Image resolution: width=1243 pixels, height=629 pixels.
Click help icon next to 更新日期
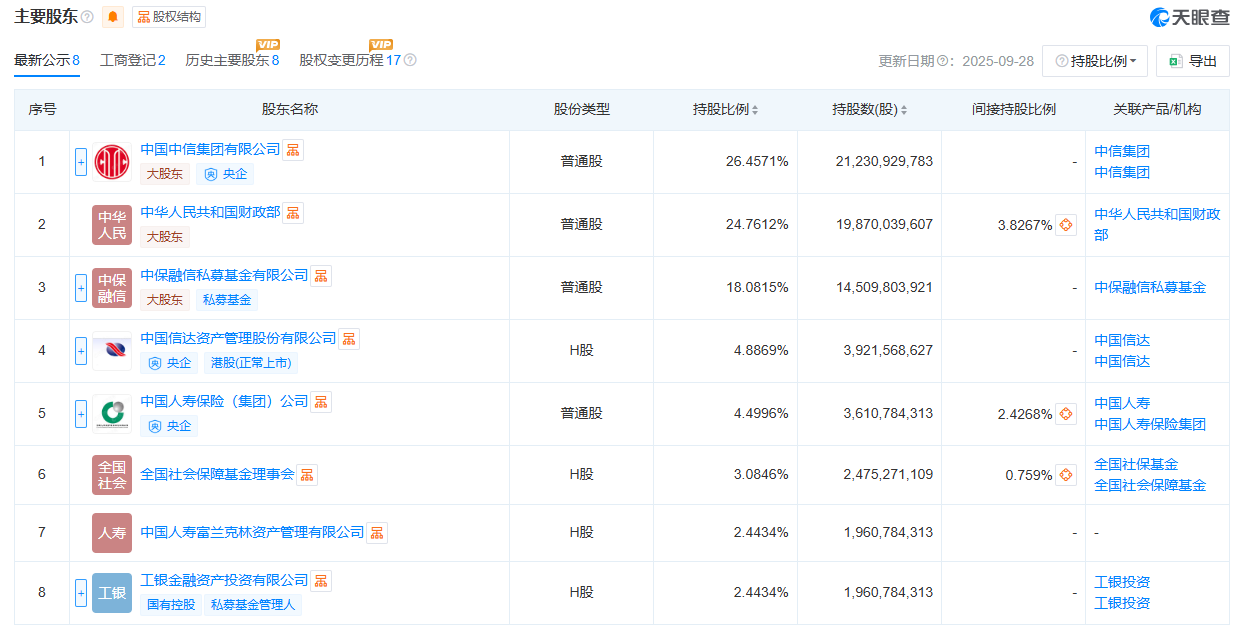tap(942, 61)
